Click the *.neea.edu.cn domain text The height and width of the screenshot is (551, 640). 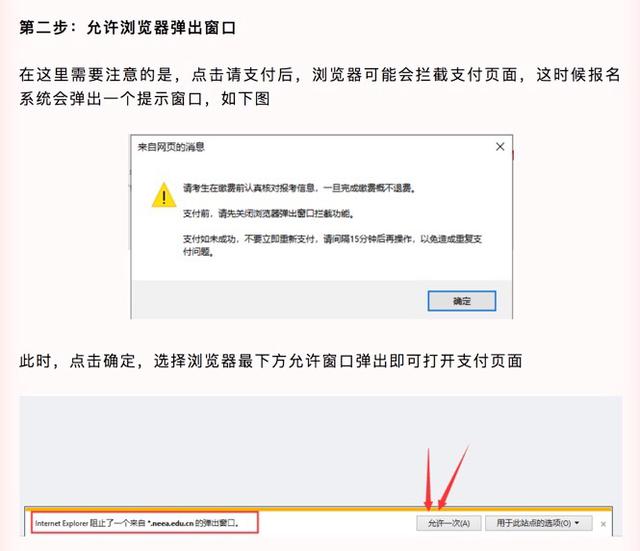[170, 523]
